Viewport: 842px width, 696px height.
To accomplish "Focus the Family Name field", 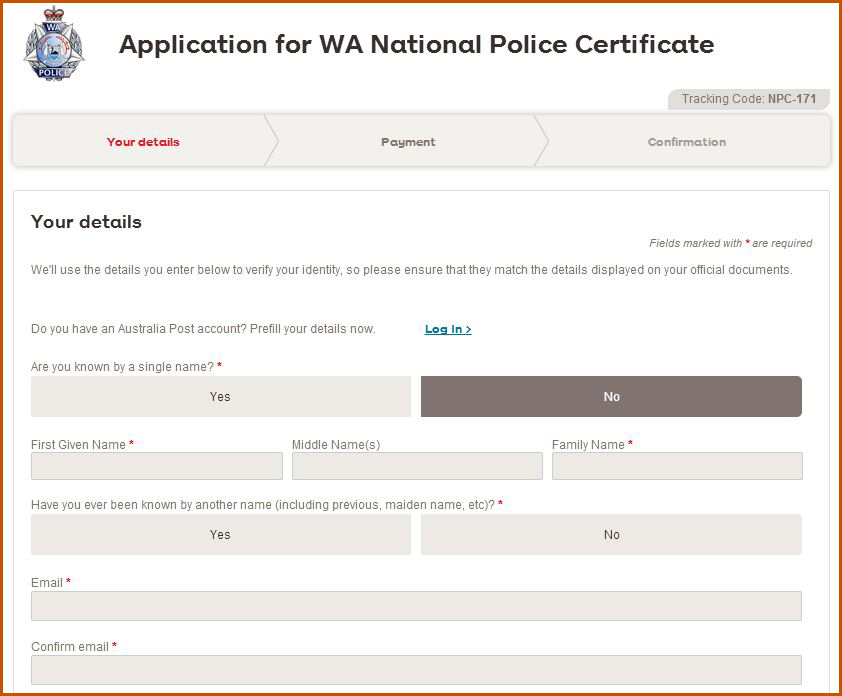I will [x=677, y=466].
